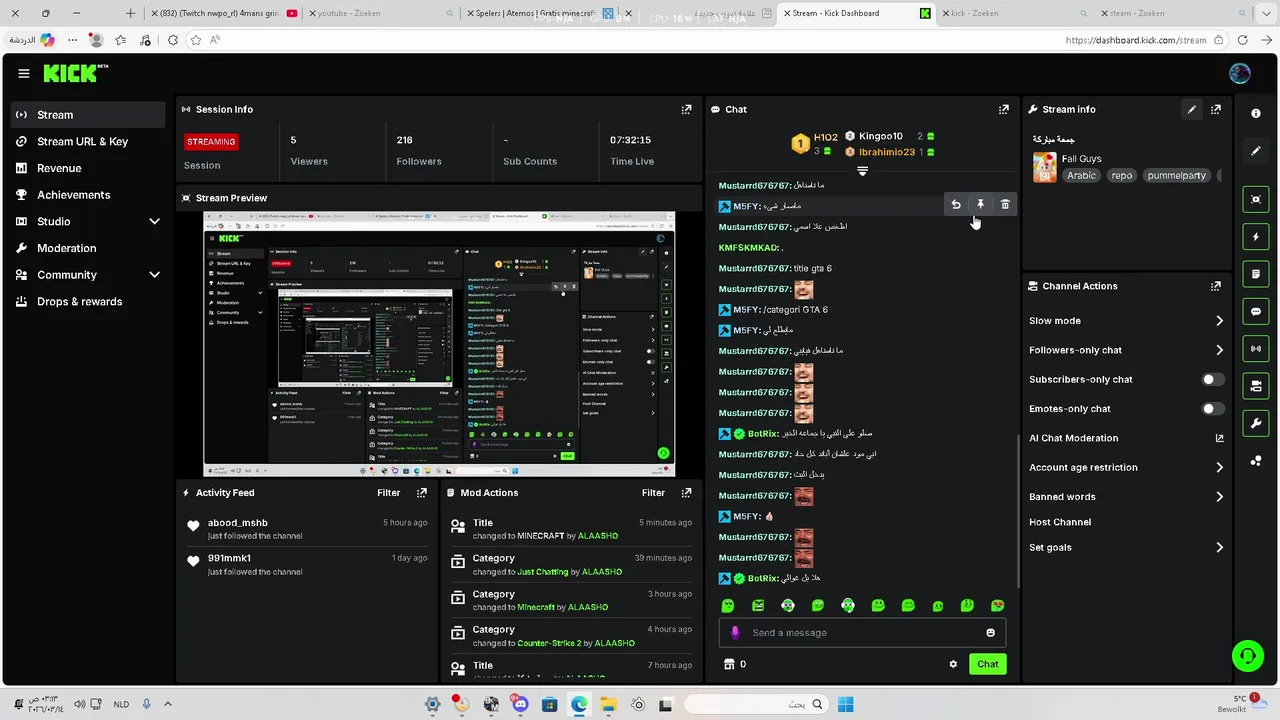Pop out the Channel Actions panel
Screen dimensions: 1280x720
[1216, 286]
